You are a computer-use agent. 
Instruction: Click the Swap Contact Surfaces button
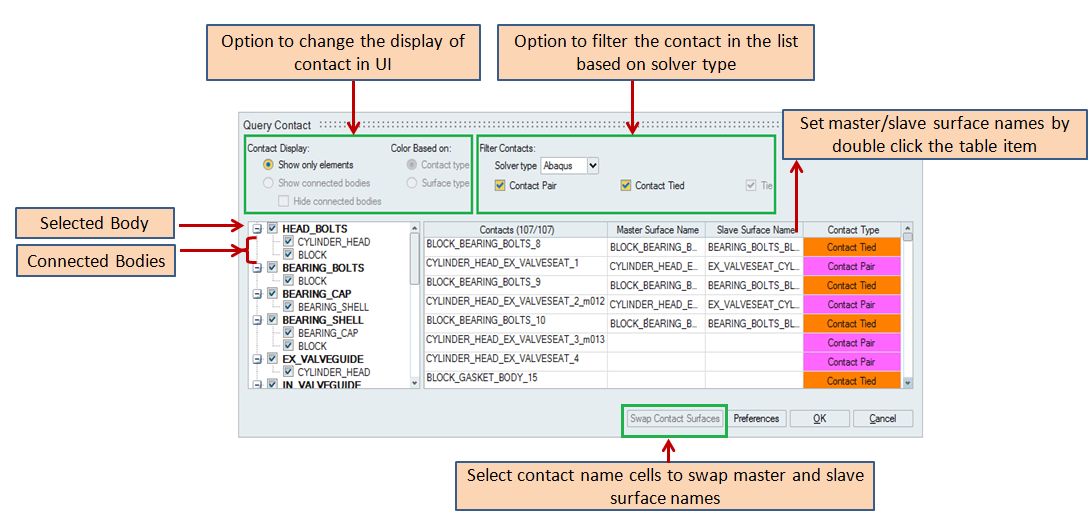(x=674, y=419)
